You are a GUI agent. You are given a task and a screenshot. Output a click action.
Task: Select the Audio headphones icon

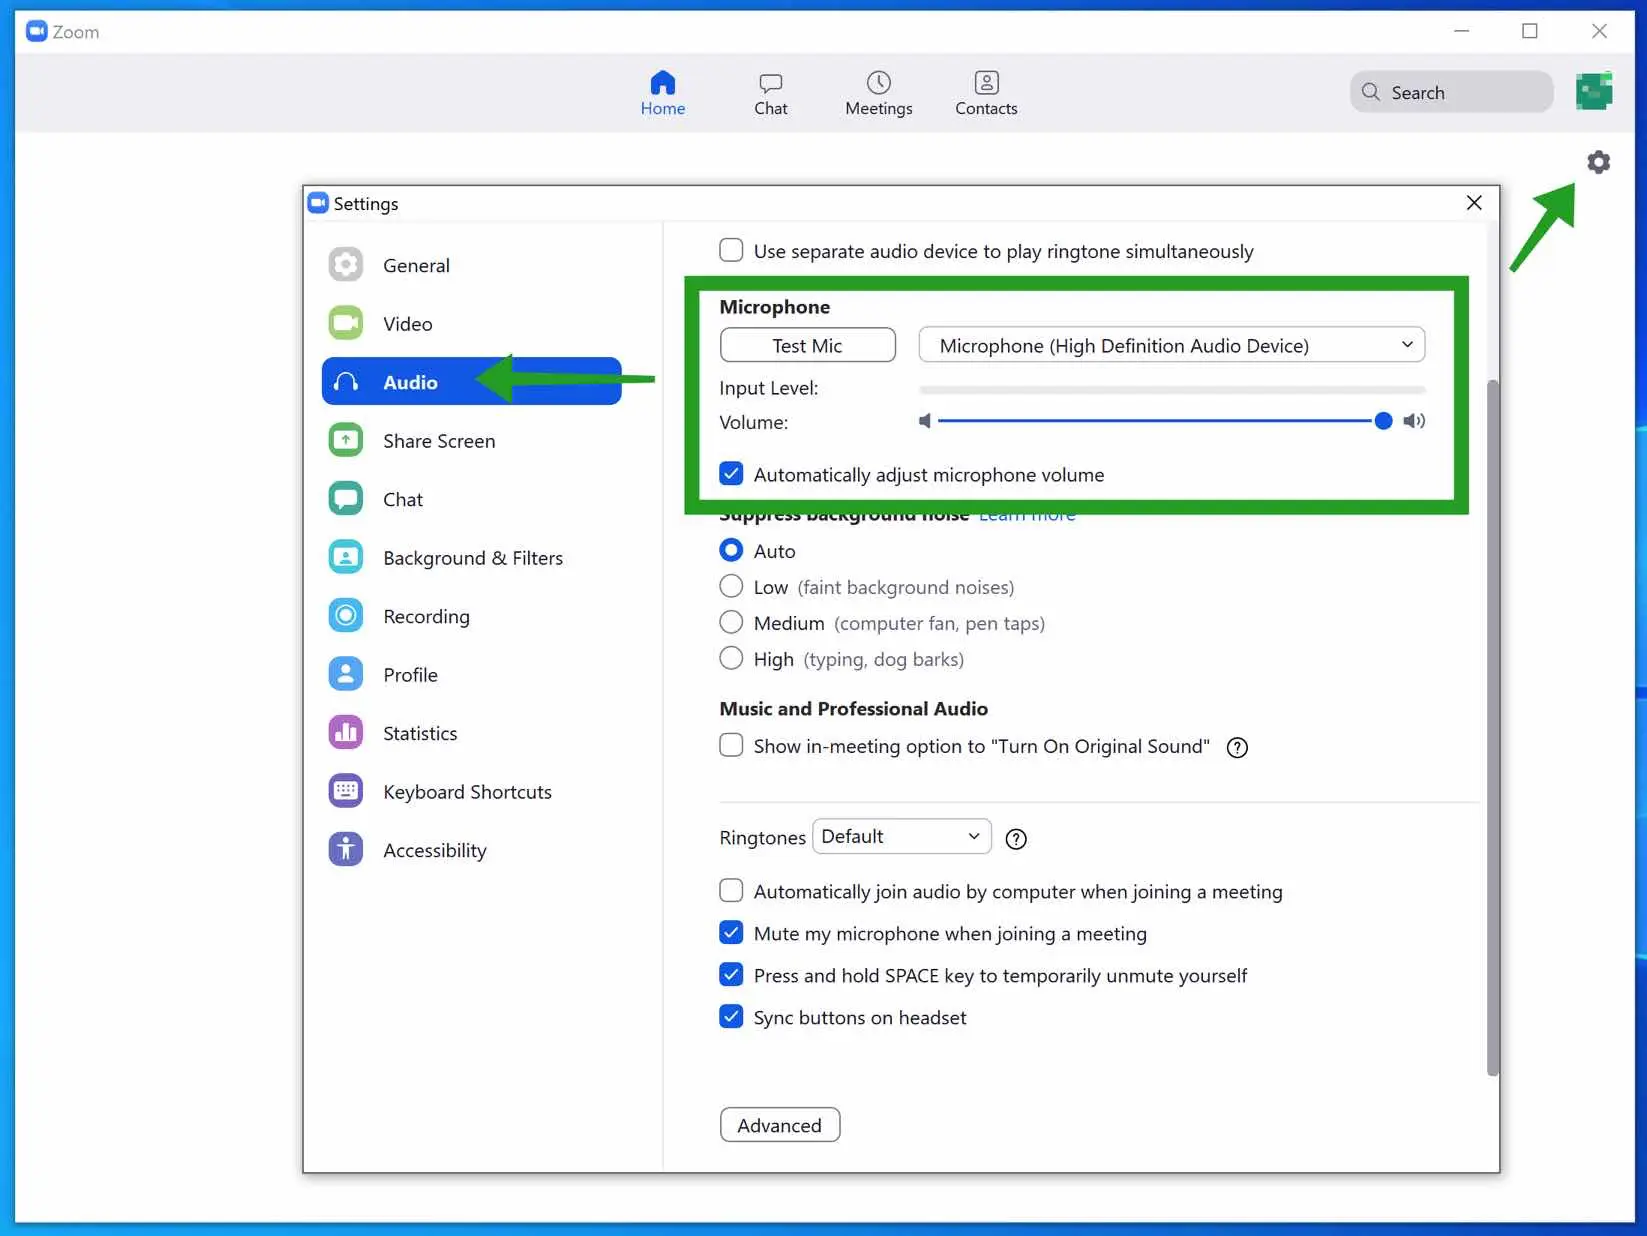point(346,382)
